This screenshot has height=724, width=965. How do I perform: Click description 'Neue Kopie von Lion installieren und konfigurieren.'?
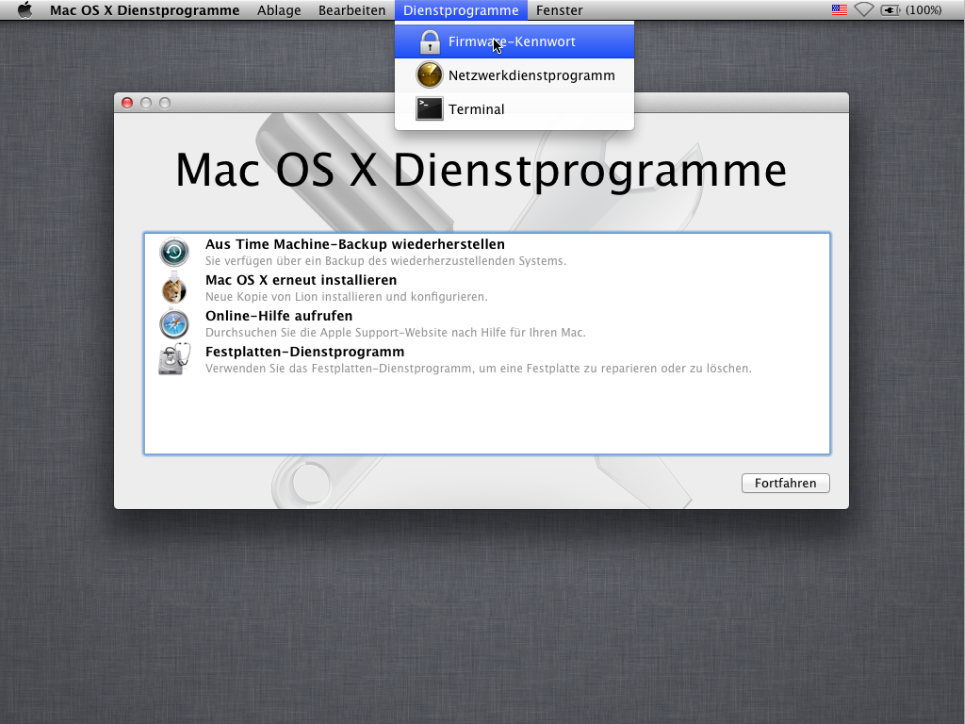point(346,297)
